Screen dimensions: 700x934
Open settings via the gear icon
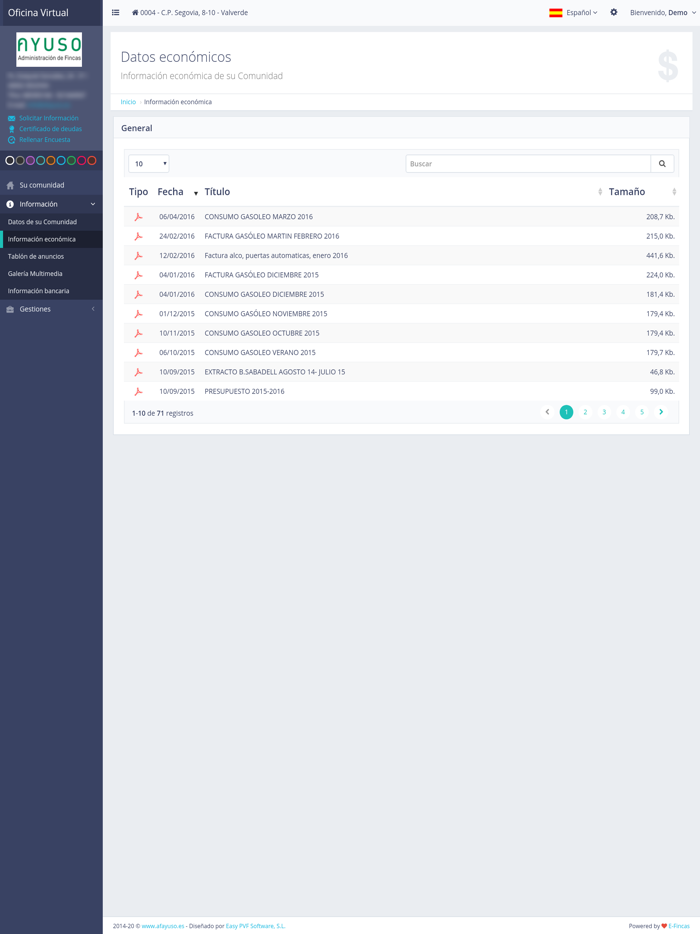tap(614, 13)
